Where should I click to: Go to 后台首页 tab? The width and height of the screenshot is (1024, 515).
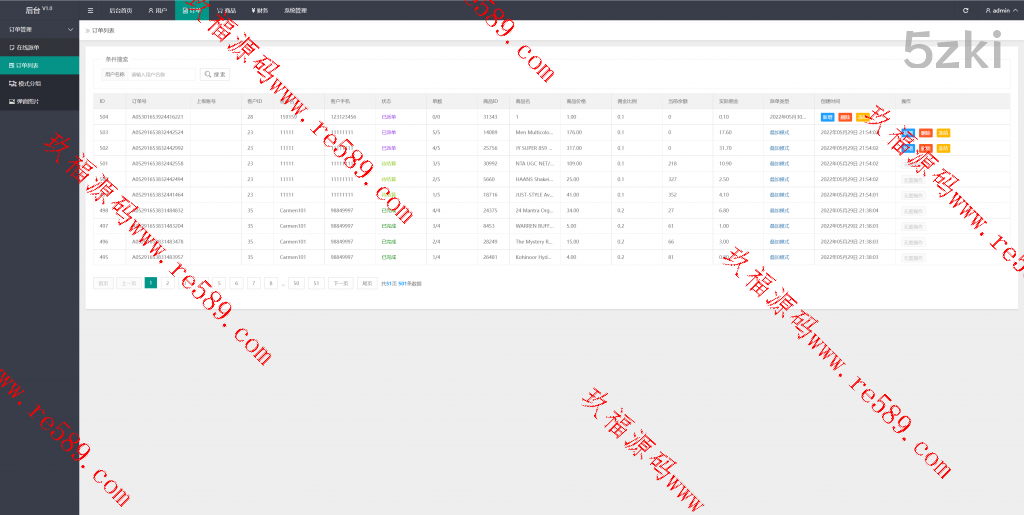click(x=120, y=10)
